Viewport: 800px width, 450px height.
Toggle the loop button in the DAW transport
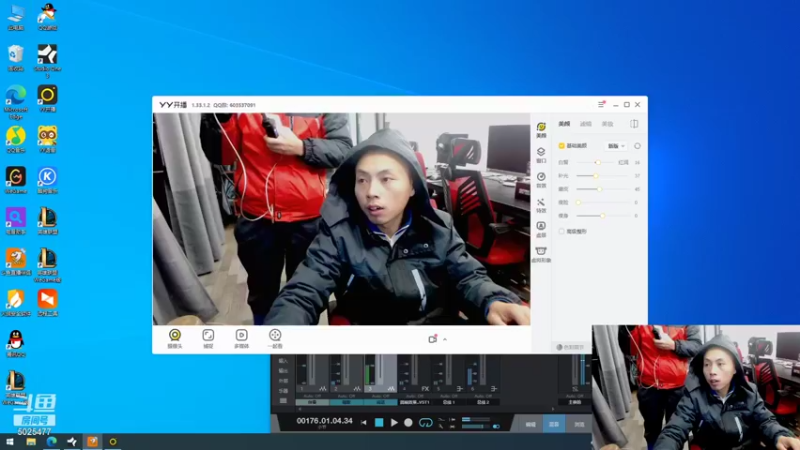coord(426,422)
